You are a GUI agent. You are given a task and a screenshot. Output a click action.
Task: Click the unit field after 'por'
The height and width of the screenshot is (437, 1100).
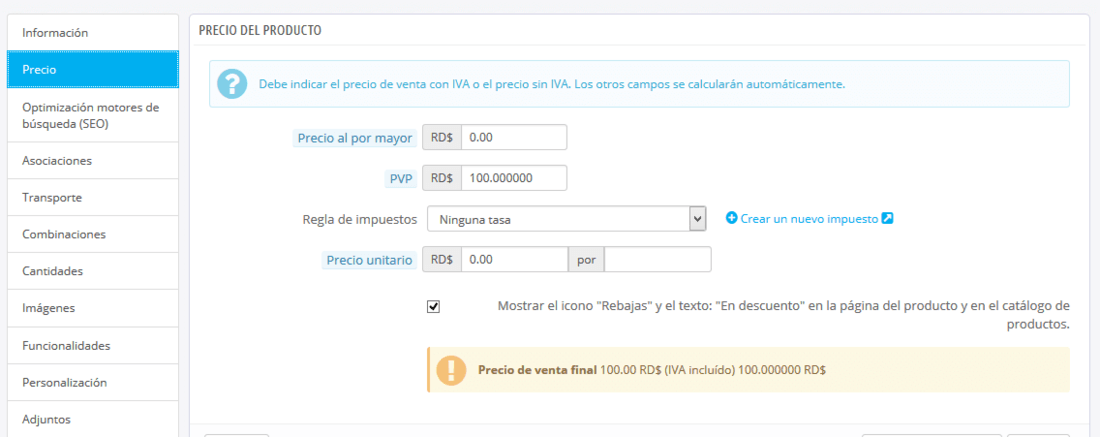click(657, 260)
